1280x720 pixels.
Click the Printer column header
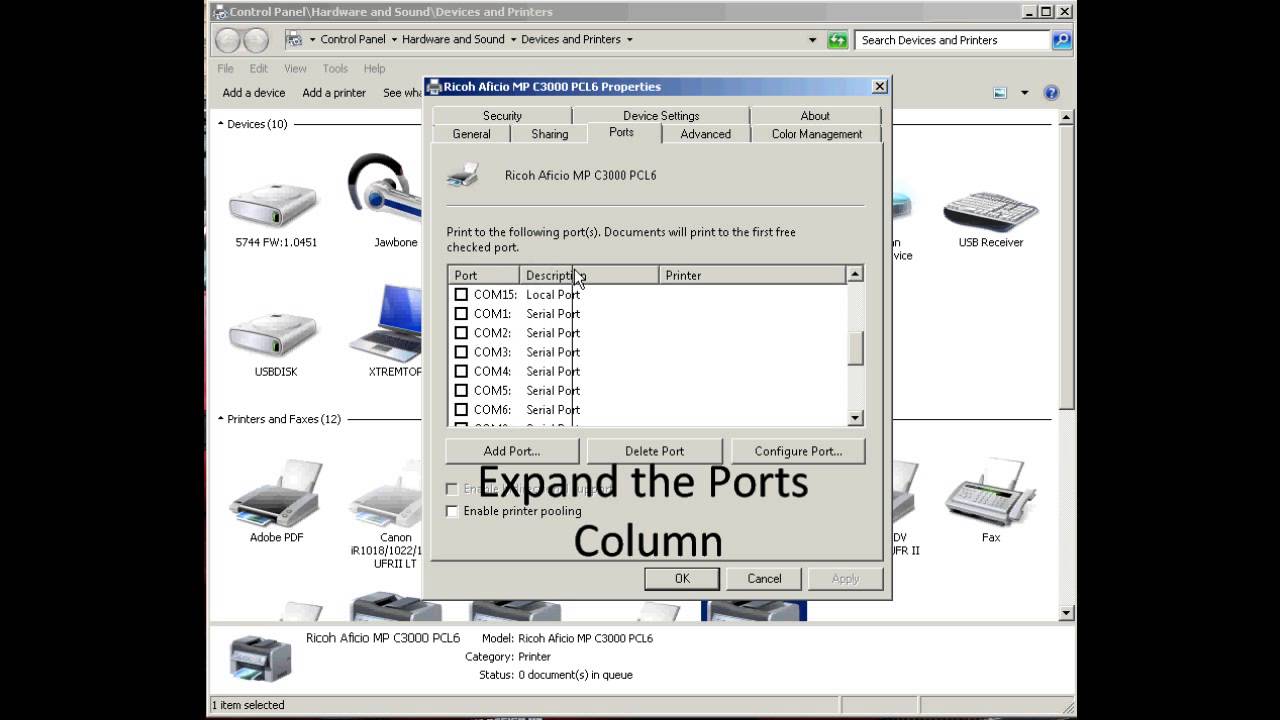(x=752, y=275)
